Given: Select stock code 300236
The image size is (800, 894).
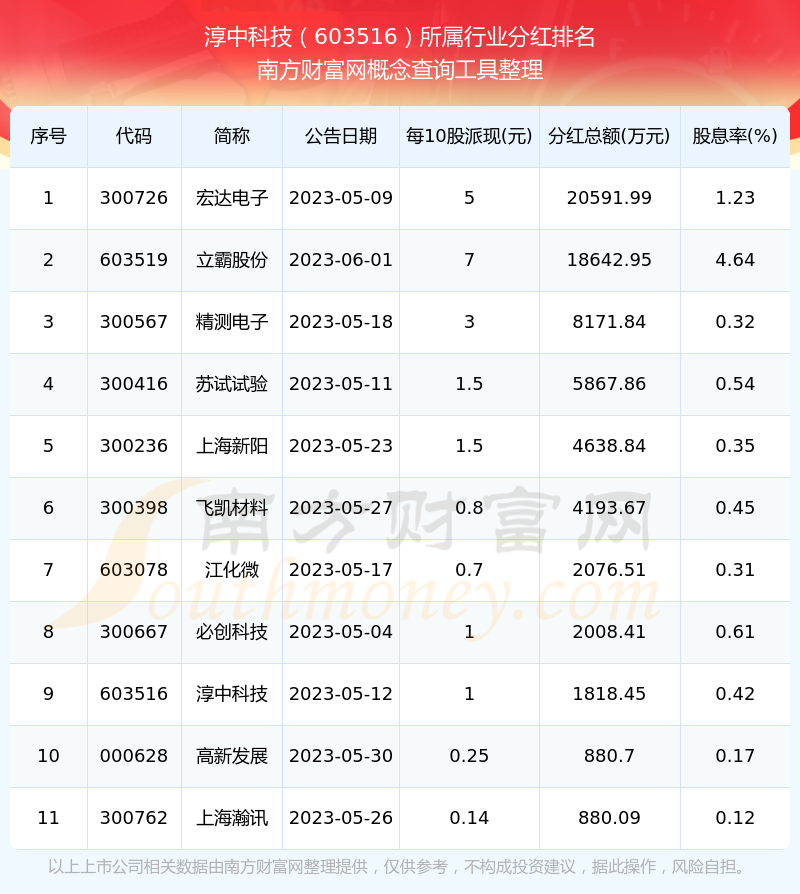Looking at the screenshot, I should pos(134,446).
